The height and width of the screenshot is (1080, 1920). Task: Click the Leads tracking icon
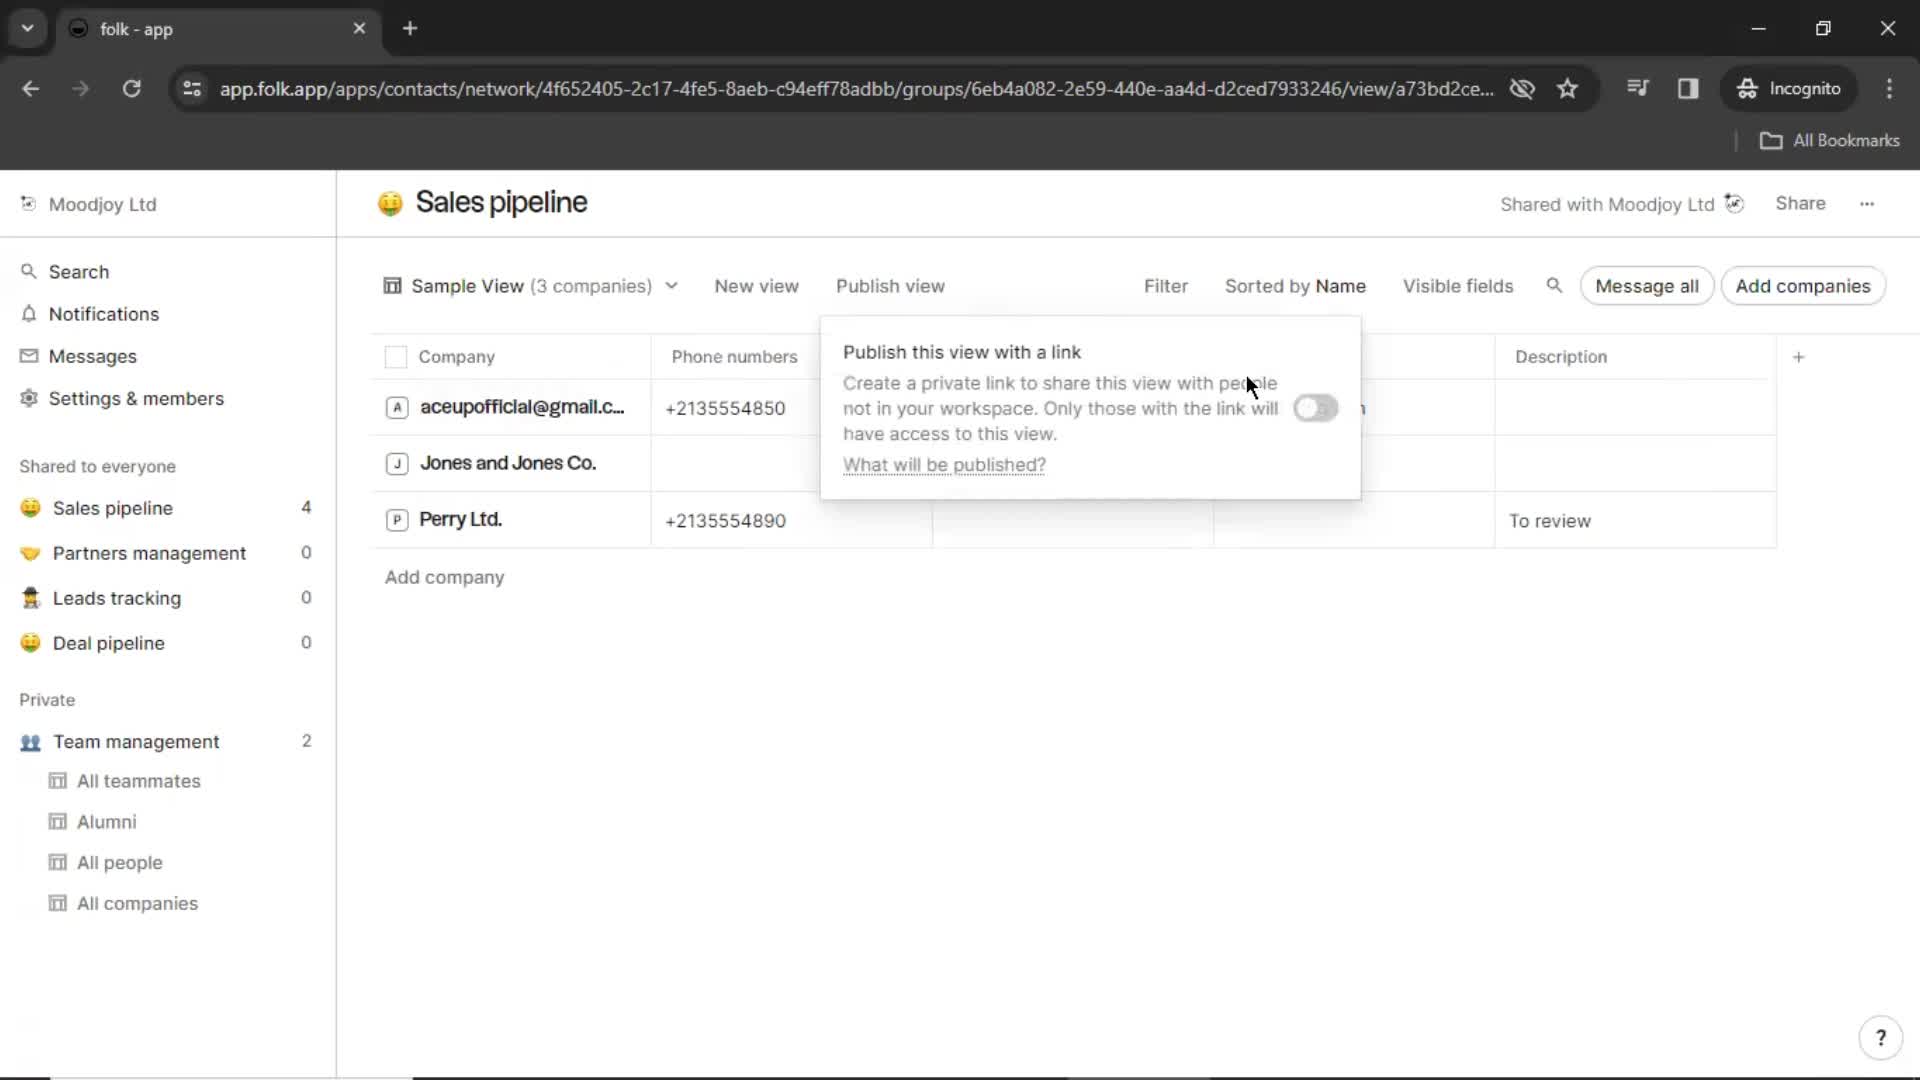tap(30, 597)
